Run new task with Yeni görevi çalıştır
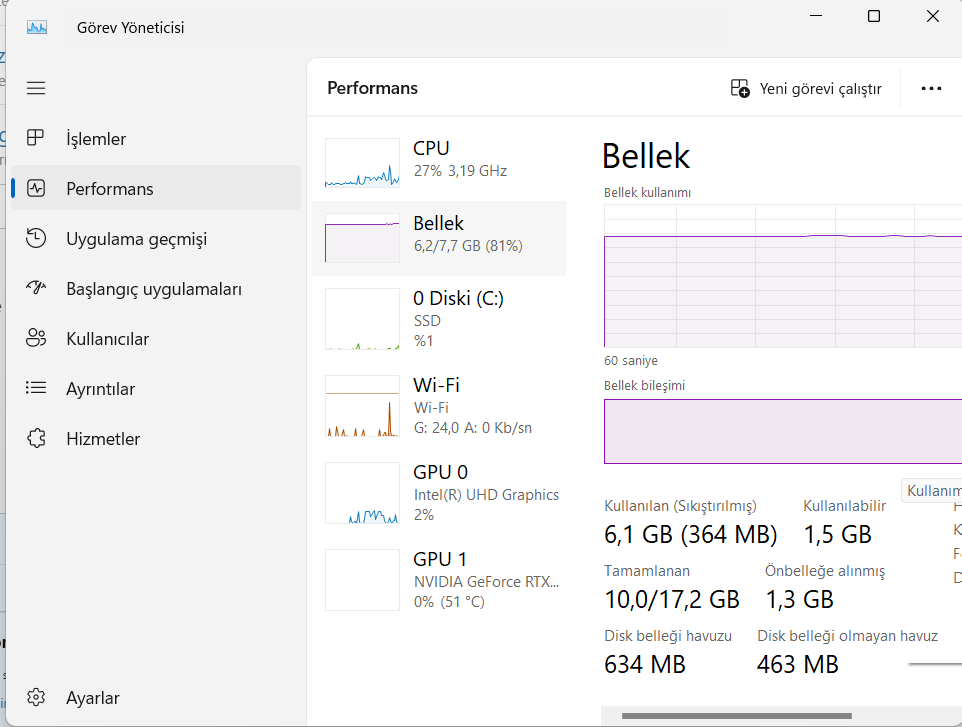 point(806,88)
